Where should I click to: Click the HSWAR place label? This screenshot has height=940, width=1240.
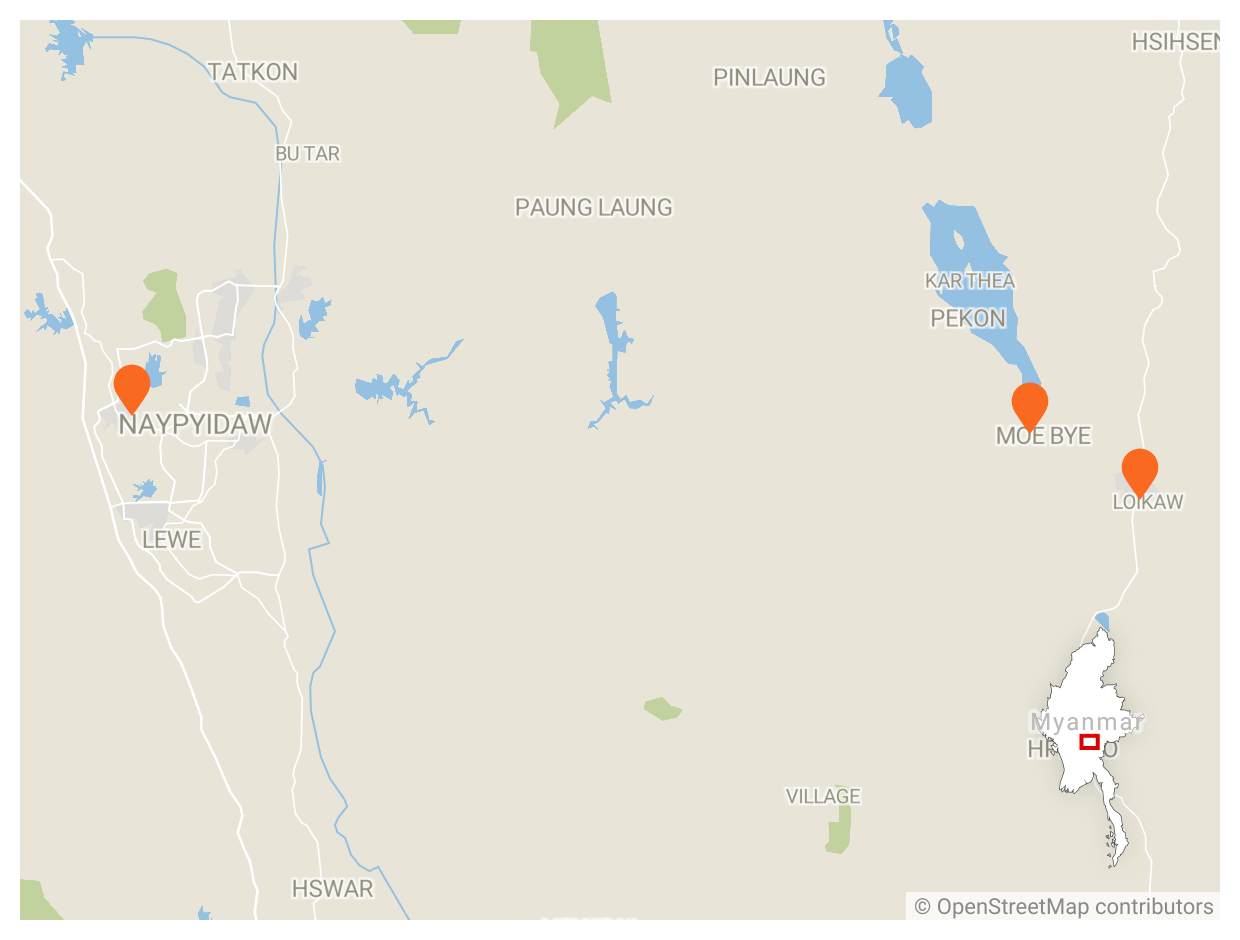click(x=333, y=888)
